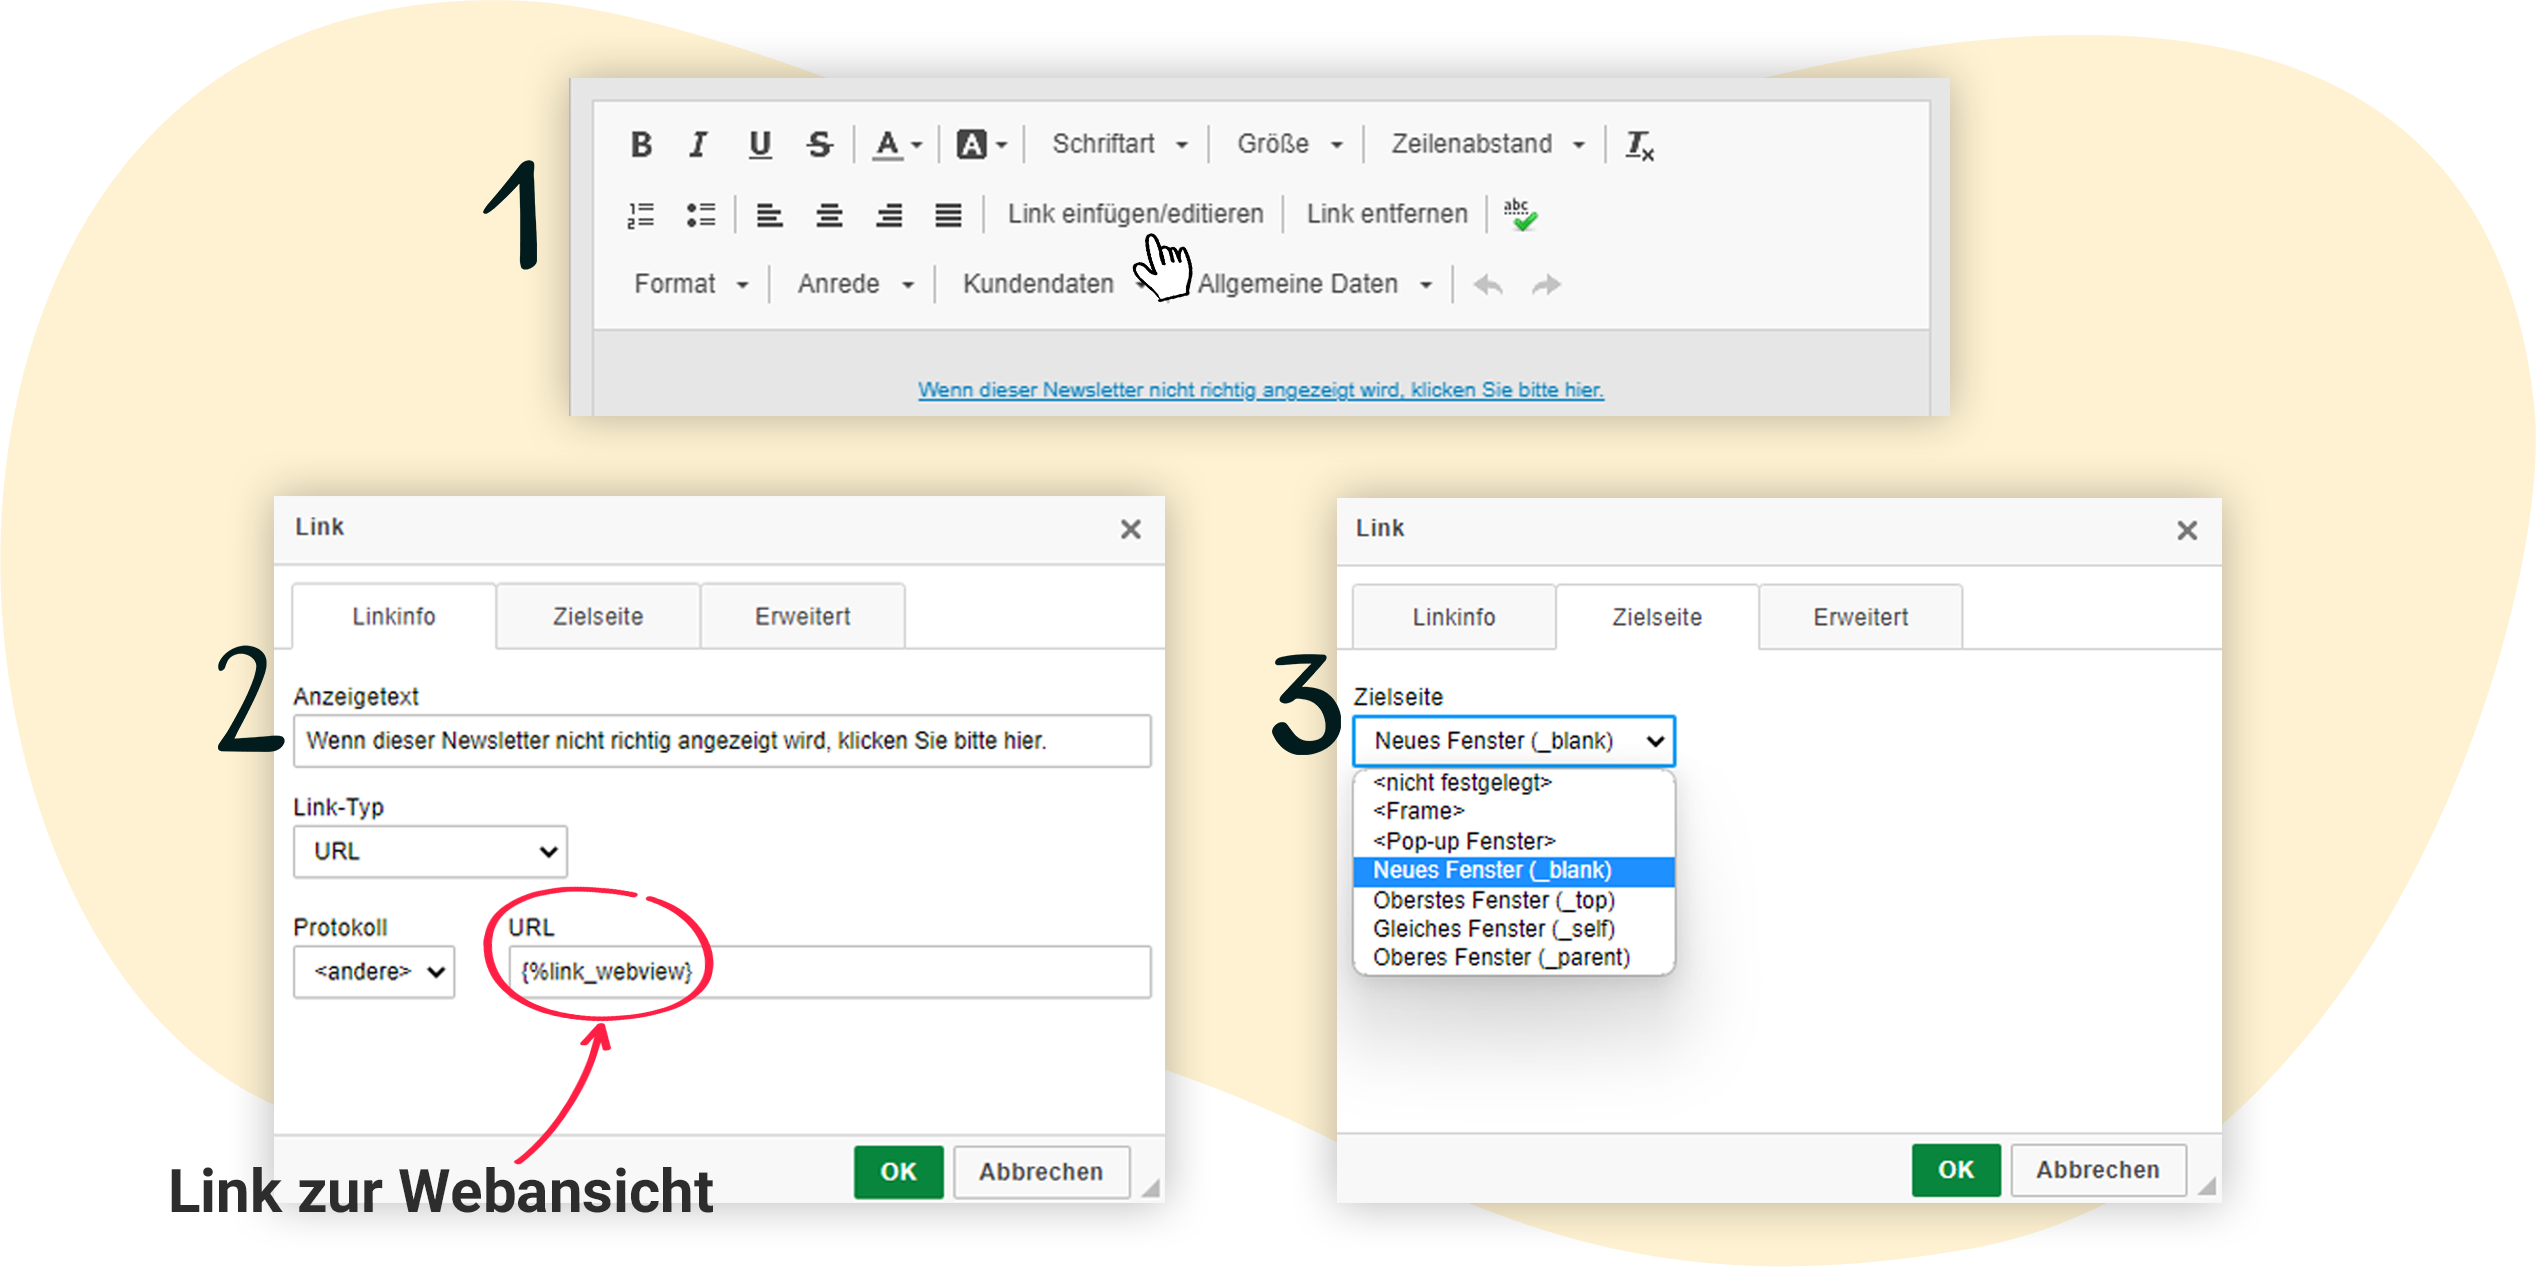The width and height of the screenshot is (2536, 1267).
Task: Expand the Zielseite target dropdown
Action: point(1513,741)
